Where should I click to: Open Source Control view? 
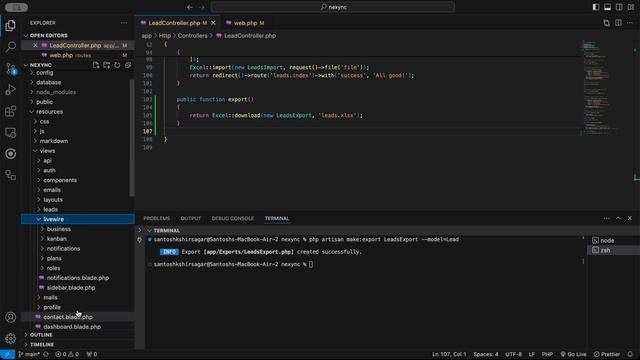click(x=11, y=68)
